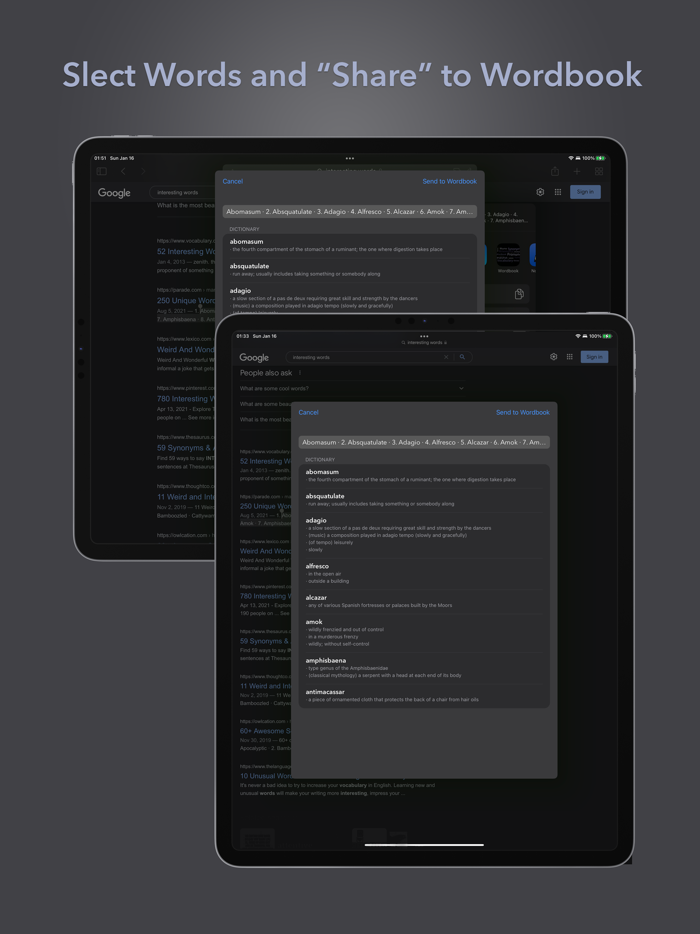Open "780 Interesting W…" result on back iPad
This screenshot has height=934, width=700.
[x=185, y=398]
